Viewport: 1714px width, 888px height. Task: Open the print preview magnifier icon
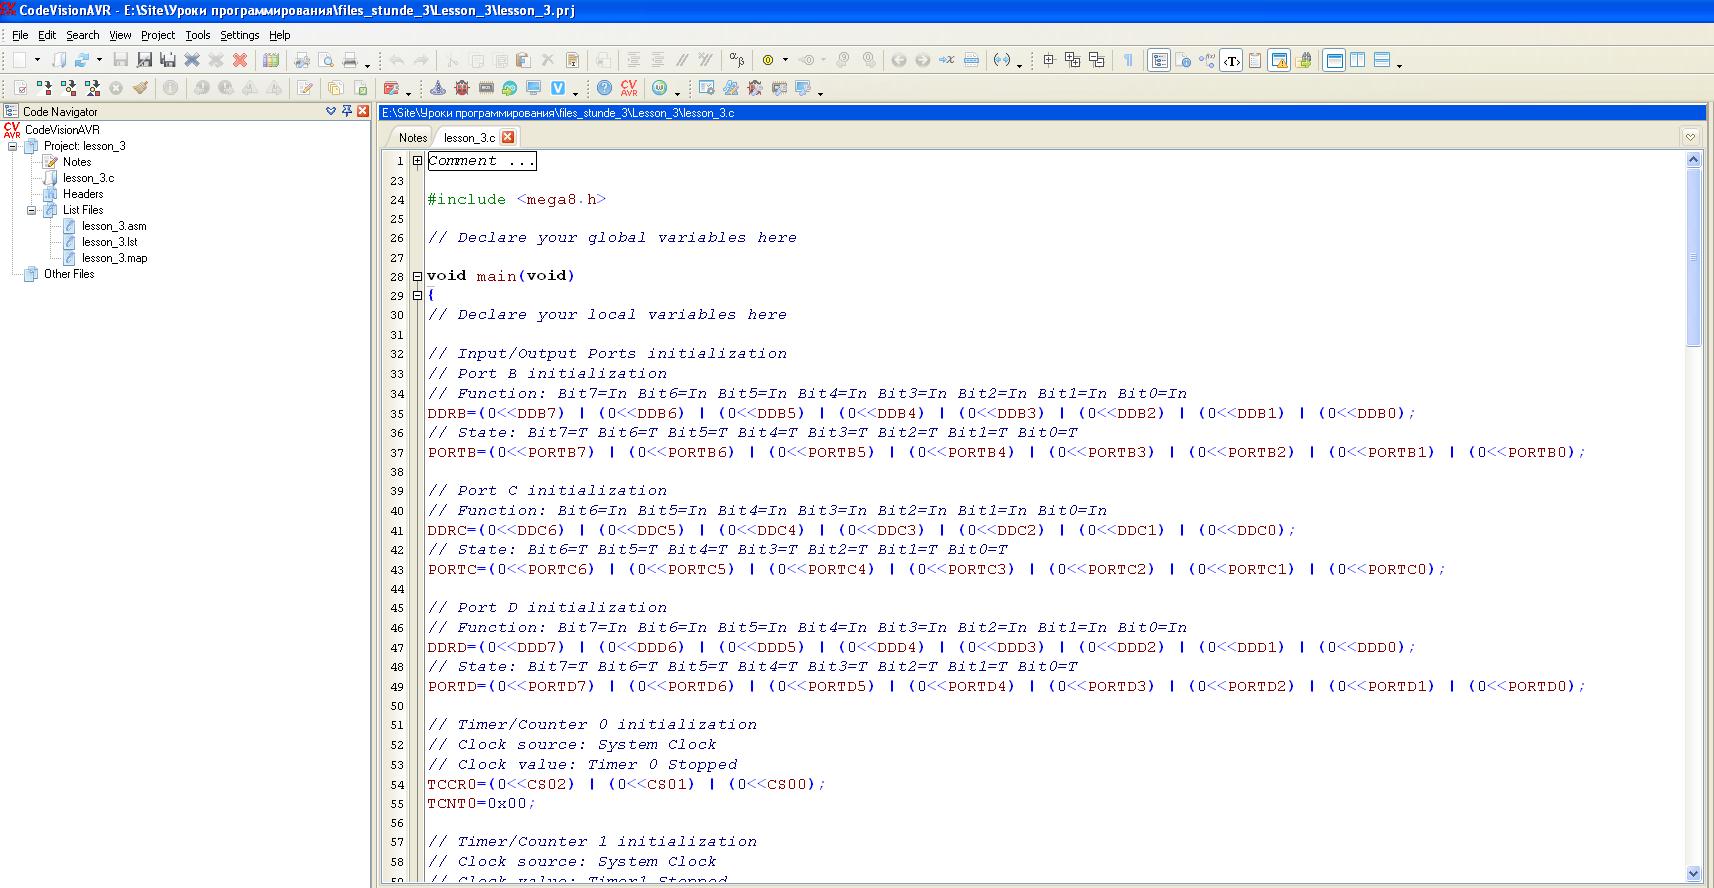tap(326, 60)
